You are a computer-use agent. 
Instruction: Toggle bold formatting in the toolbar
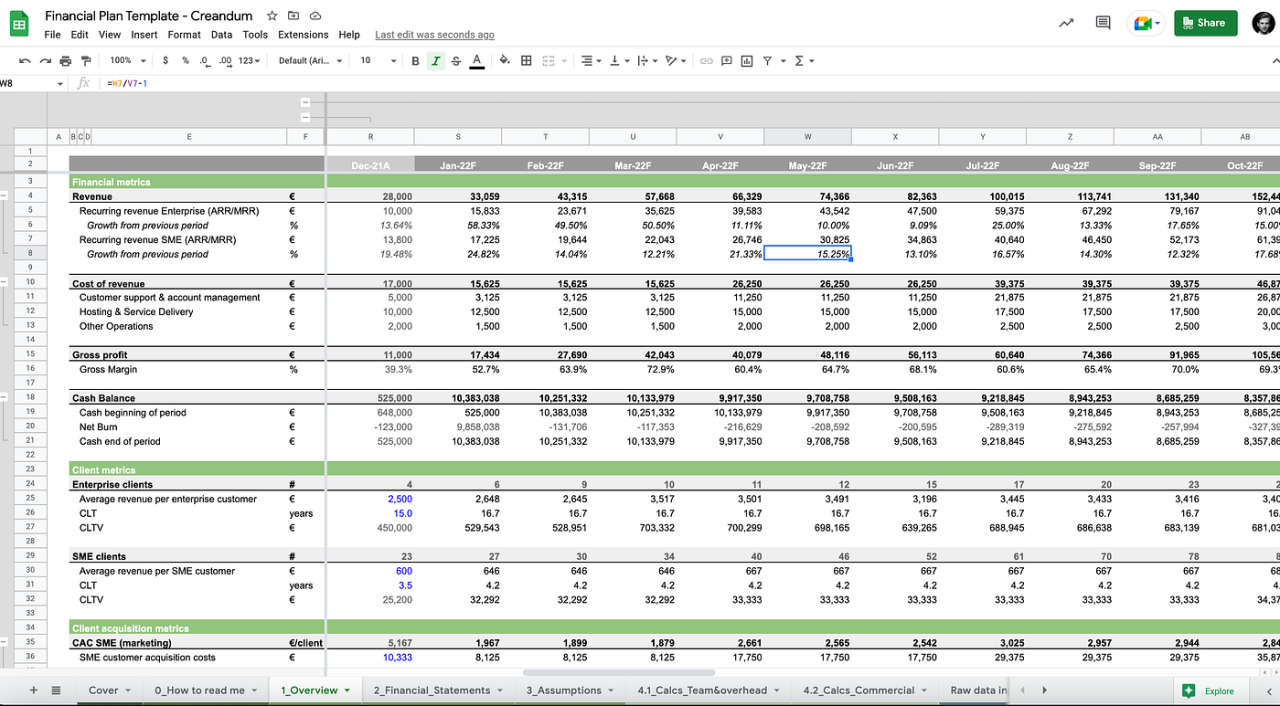tap(413, 61)
